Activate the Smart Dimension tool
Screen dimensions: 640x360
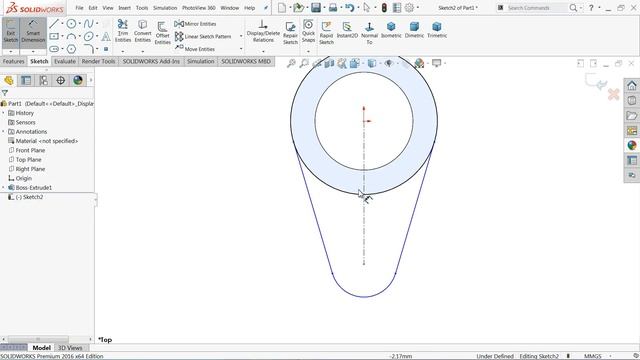point(33,32)
